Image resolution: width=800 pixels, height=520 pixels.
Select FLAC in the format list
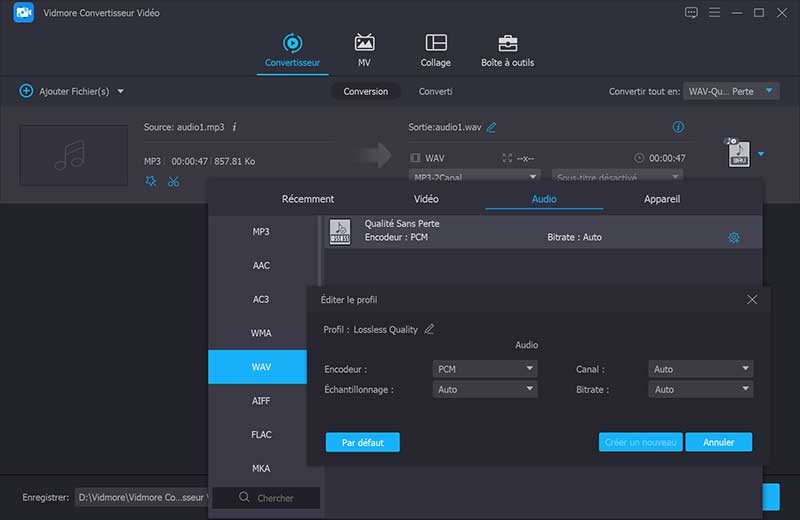[x=261, y=435]
